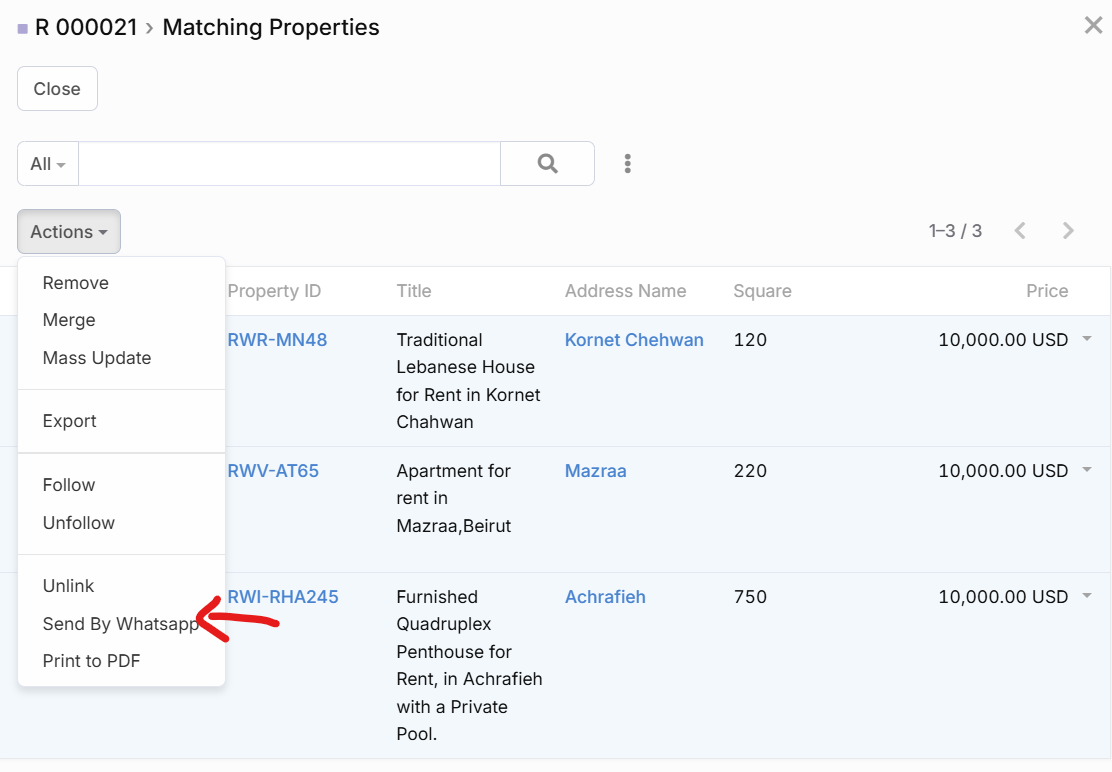Screen dimensions: 1112x772
Task: Open row menu for RWI-RHA245 property
Action: point(1087,597)
